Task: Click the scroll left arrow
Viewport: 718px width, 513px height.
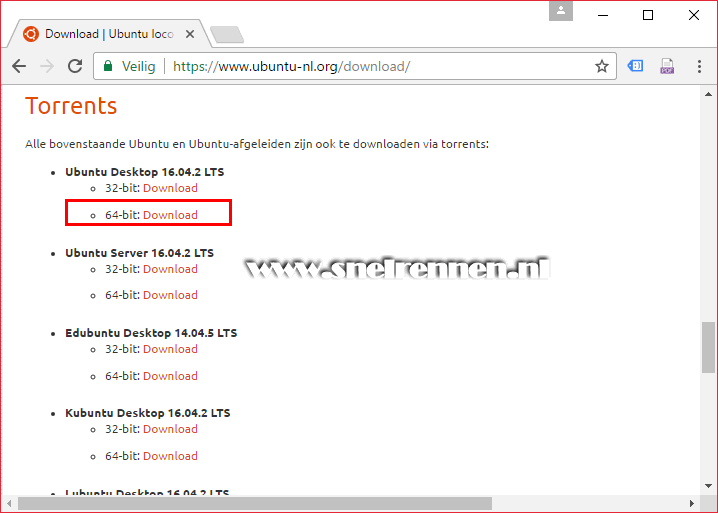Action: (9, 503)
